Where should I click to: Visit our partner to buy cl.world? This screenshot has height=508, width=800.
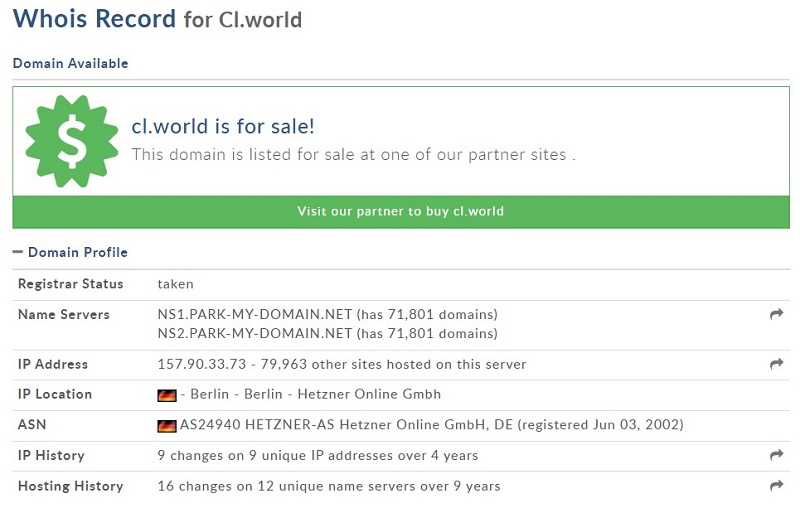coord(401,211)
